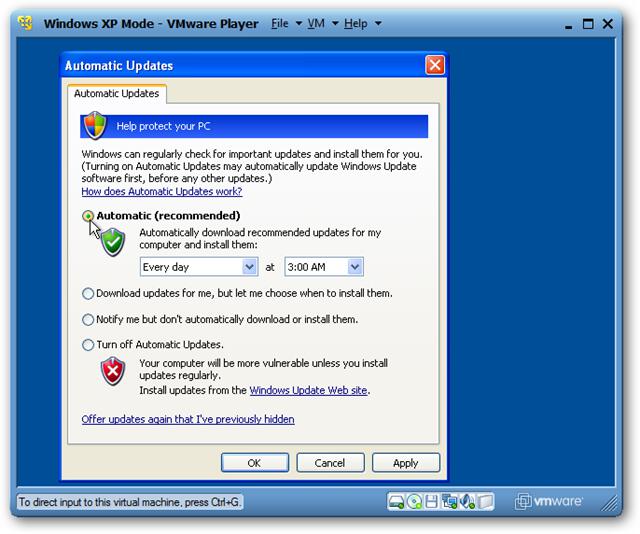The width and height of the screenshot is (640, 534).
Task: Click the VMware Player app icon in title bar
Action: [26, 23]
